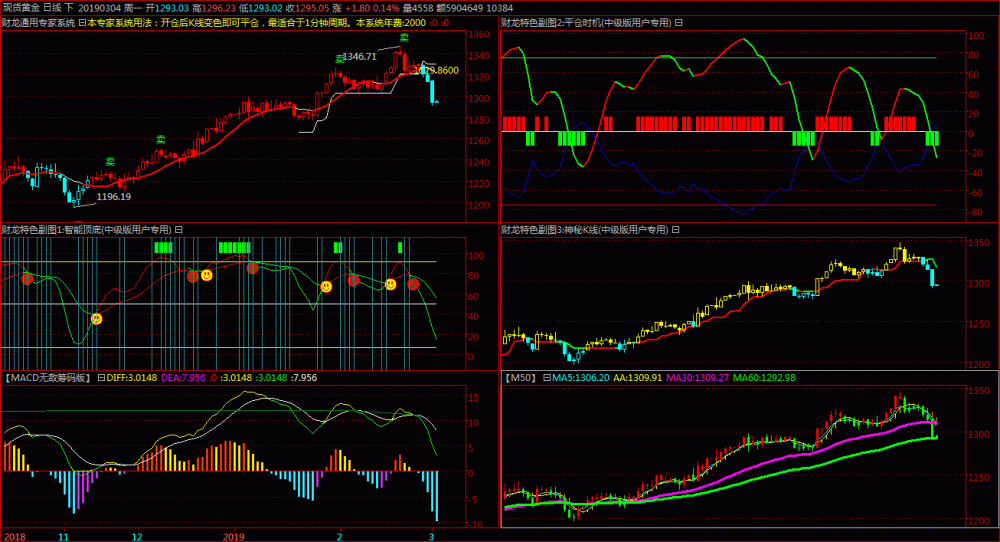This screenshot has height=542, width=1000.
Task: Click the longest cyan MACD bar at right
Action: click(x=437, y=497)
